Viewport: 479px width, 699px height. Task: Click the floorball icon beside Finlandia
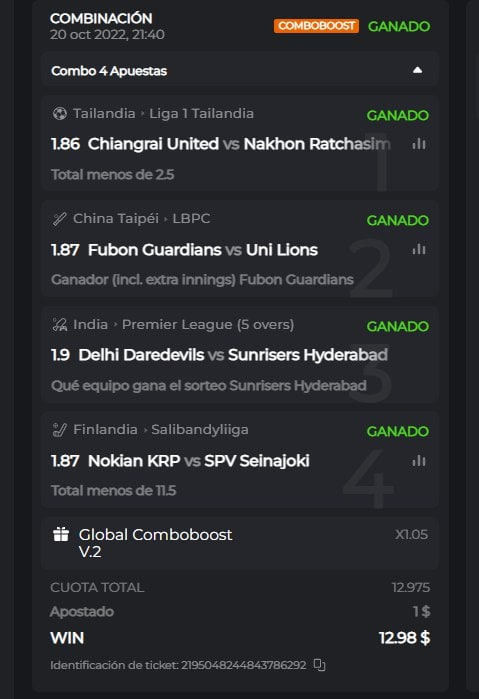point(59,430)
